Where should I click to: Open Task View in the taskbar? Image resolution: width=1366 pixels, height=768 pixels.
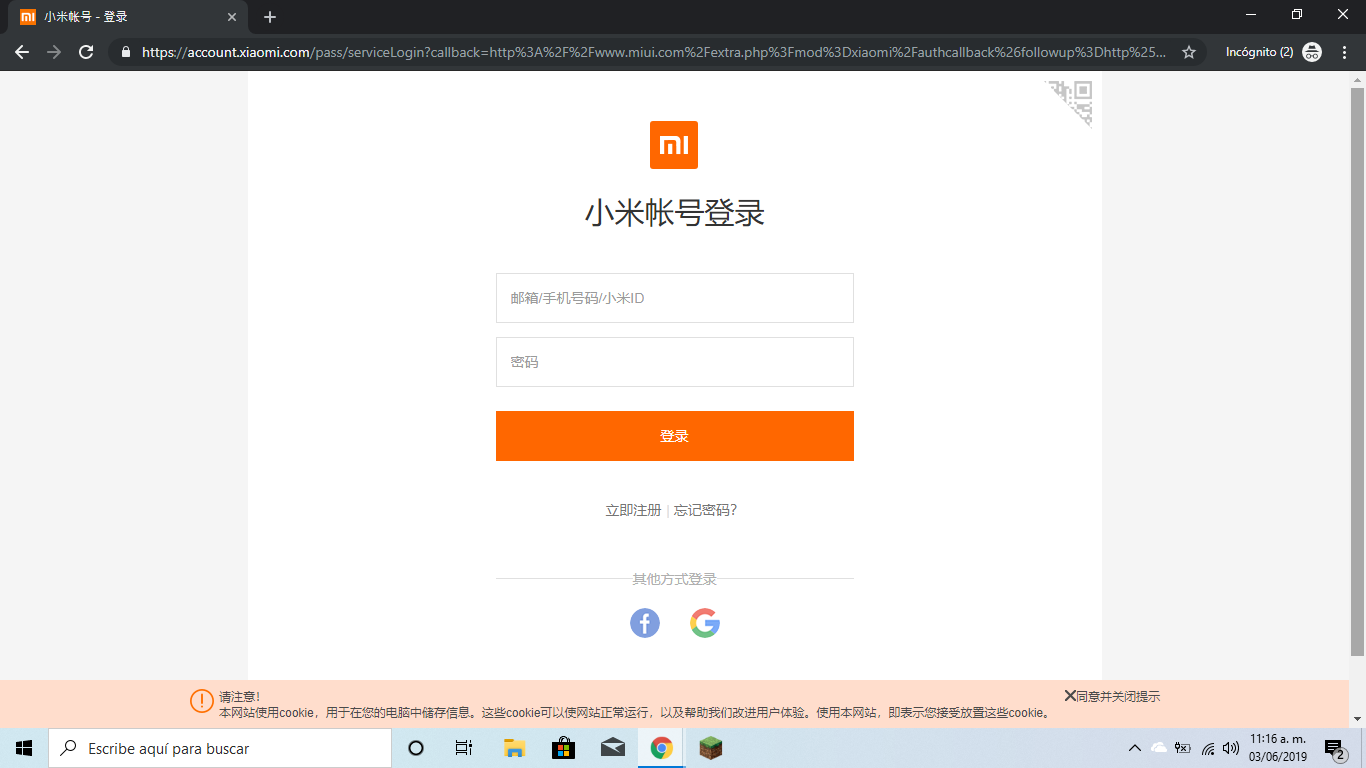point(464,748)
